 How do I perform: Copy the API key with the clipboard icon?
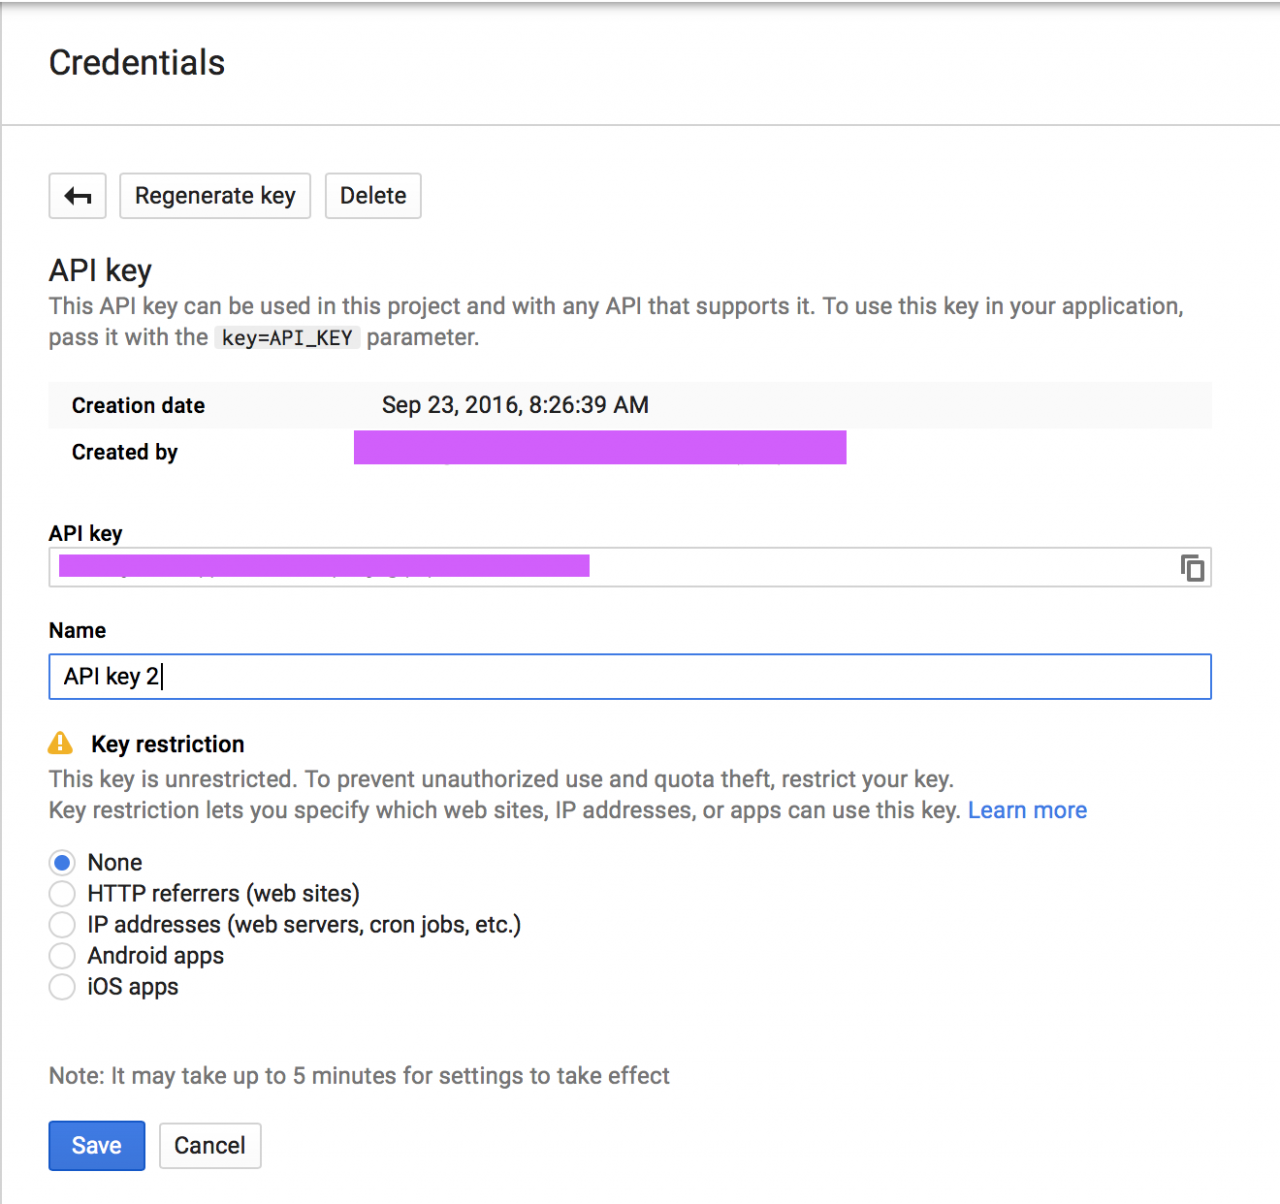point(1192,568)
